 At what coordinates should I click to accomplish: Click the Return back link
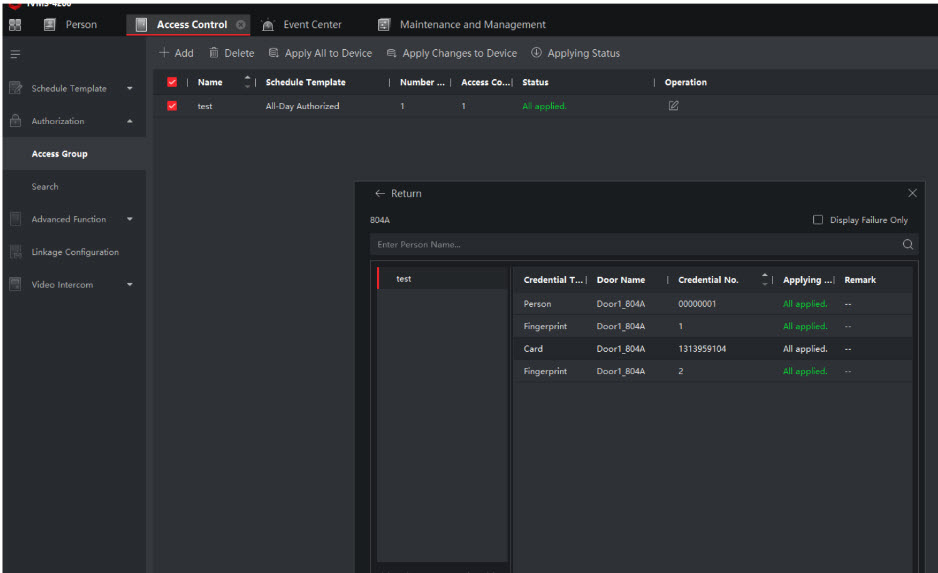pyautogui.click(x=398, y=194)
